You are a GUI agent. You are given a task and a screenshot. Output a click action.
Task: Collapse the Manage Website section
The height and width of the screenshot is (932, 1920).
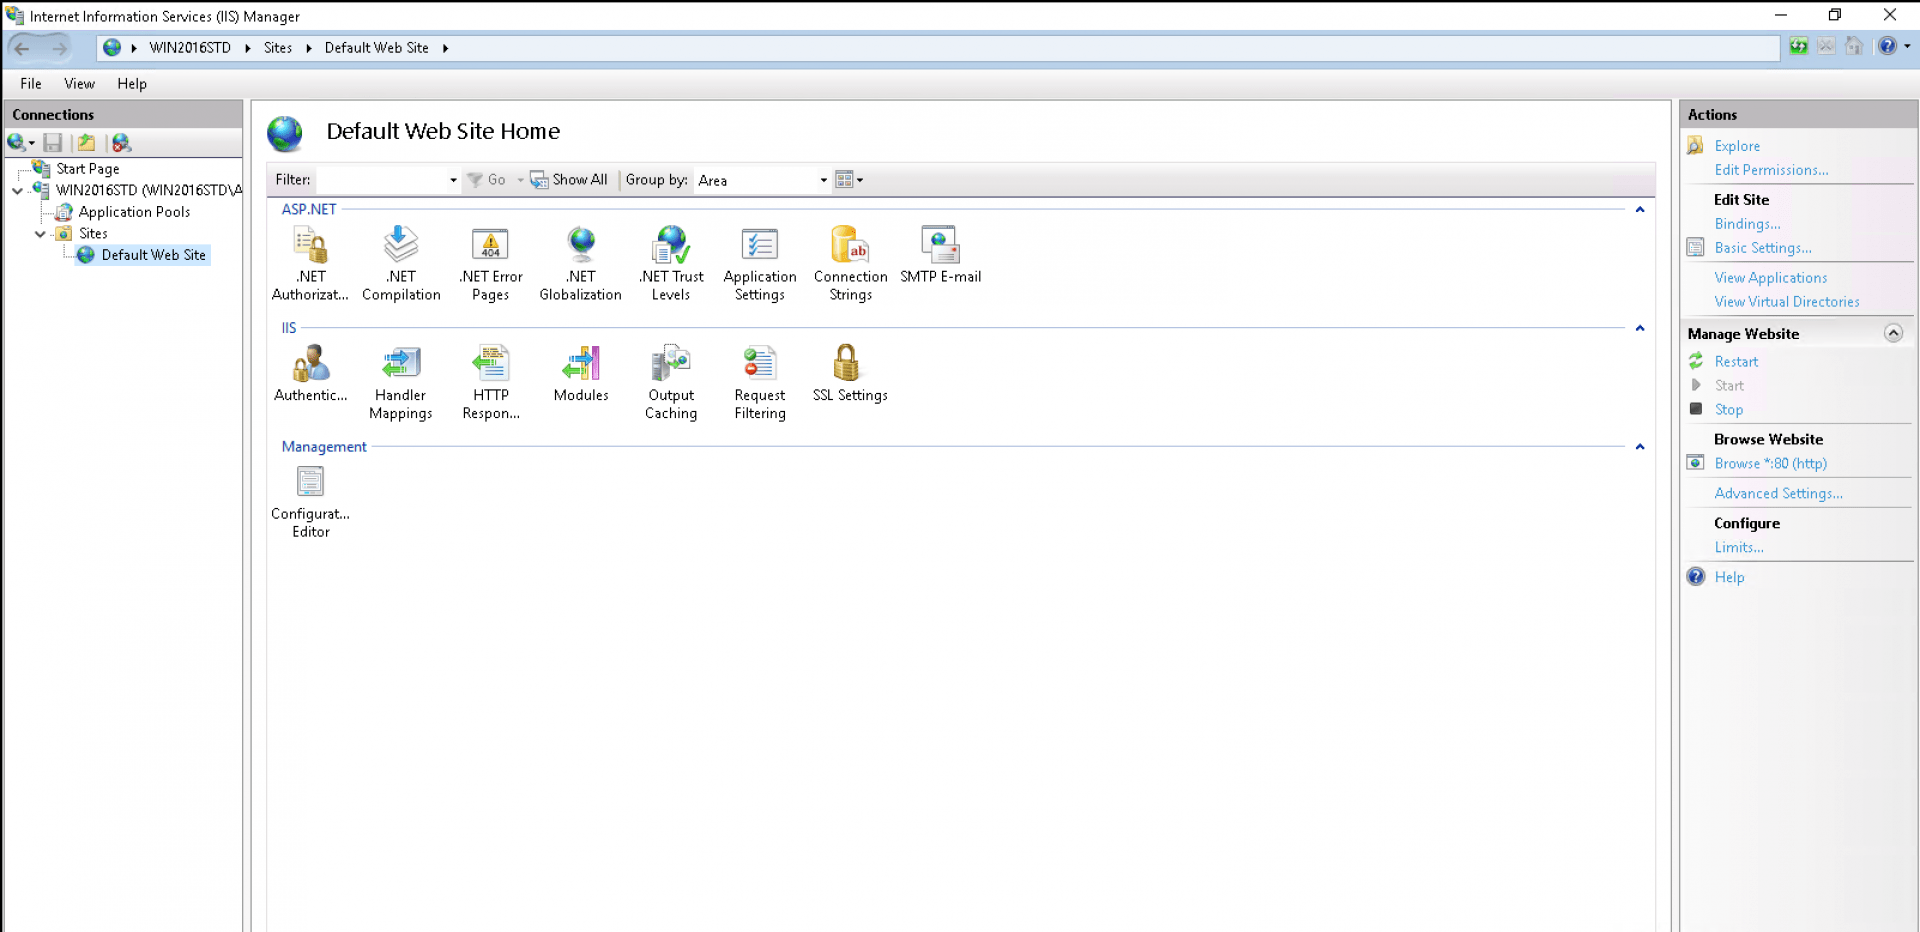(x=1893, y=333)
